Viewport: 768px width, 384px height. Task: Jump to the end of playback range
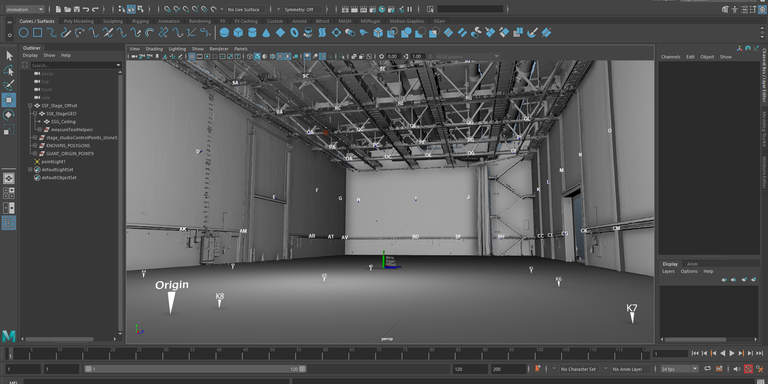click(759, 353)
